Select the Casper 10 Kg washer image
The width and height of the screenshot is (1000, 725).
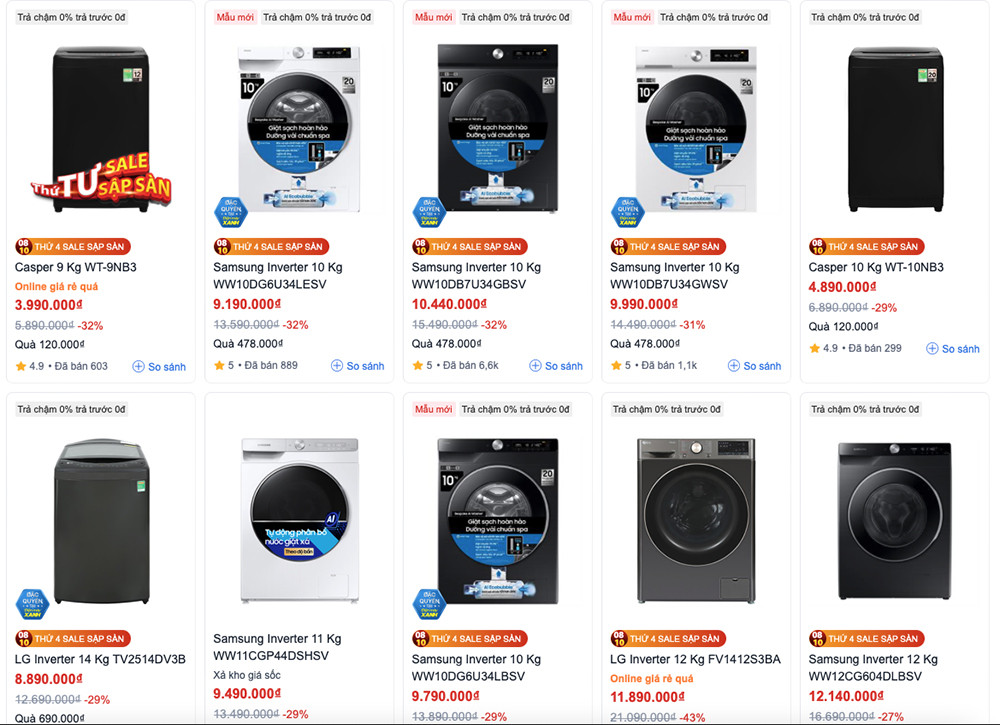pyautogui.click(x=895, y=128)
